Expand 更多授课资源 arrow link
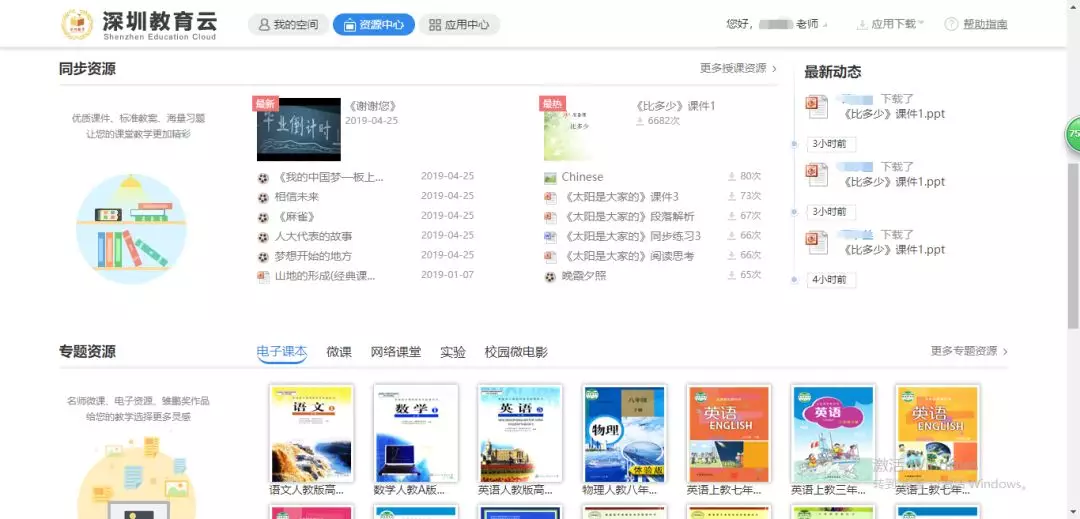Screen dimensions: 1080x519 pos(739,69)
